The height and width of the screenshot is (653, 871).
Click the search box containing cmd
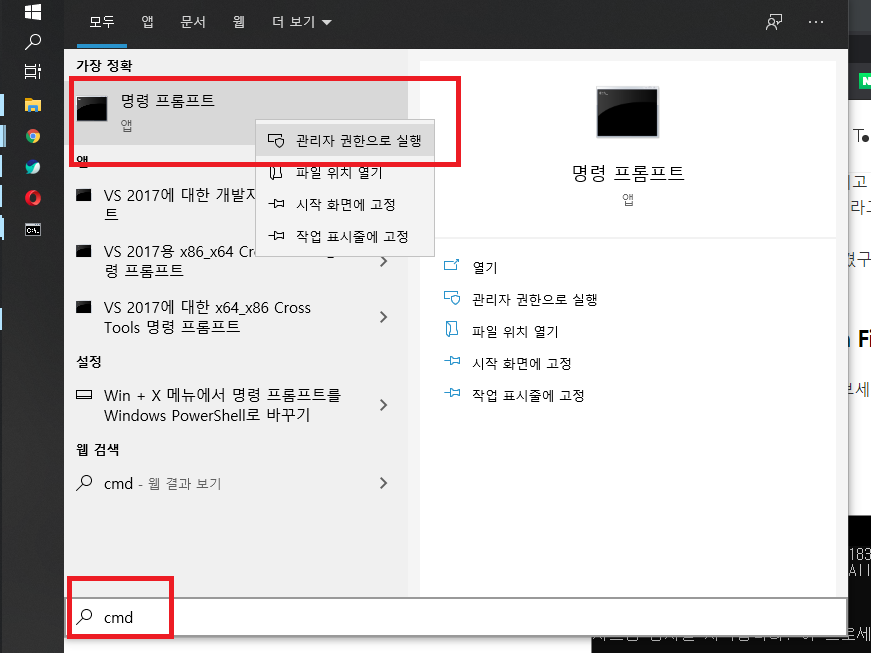click(457, 617)
